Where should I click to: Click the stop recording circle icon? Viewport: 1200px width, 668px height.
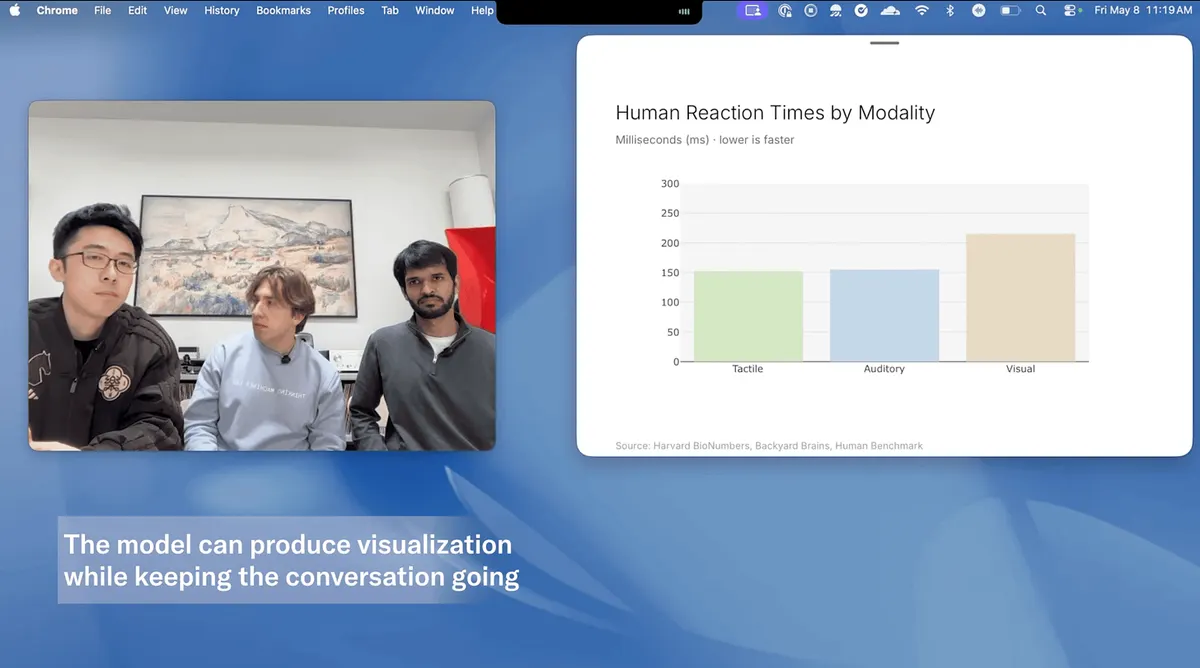(x=810, y=10)
